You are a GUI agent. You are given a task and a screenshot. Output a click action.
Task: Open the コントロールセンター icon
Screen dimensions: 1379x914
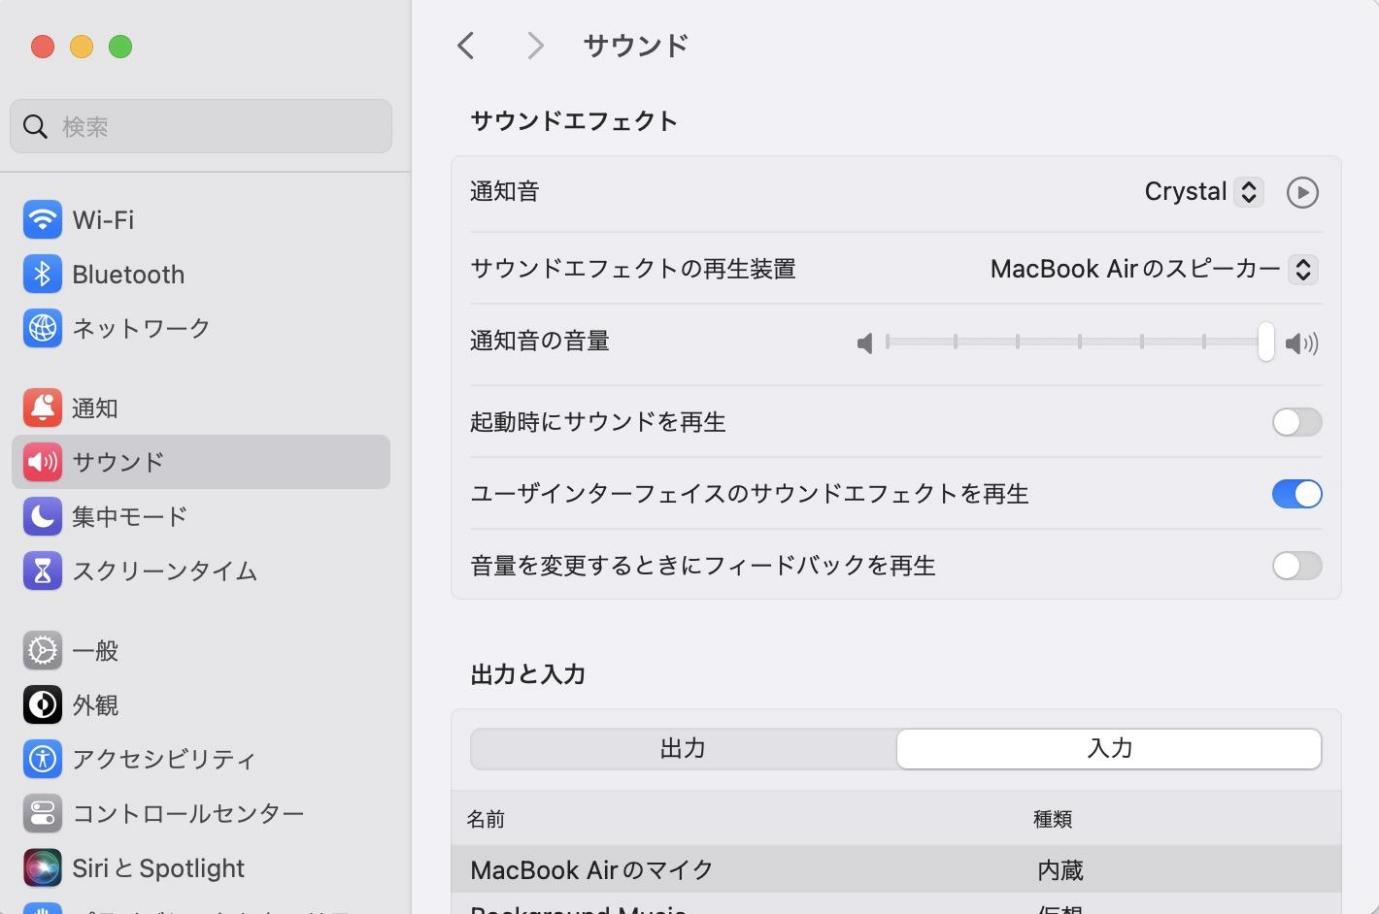coord(42,813)
